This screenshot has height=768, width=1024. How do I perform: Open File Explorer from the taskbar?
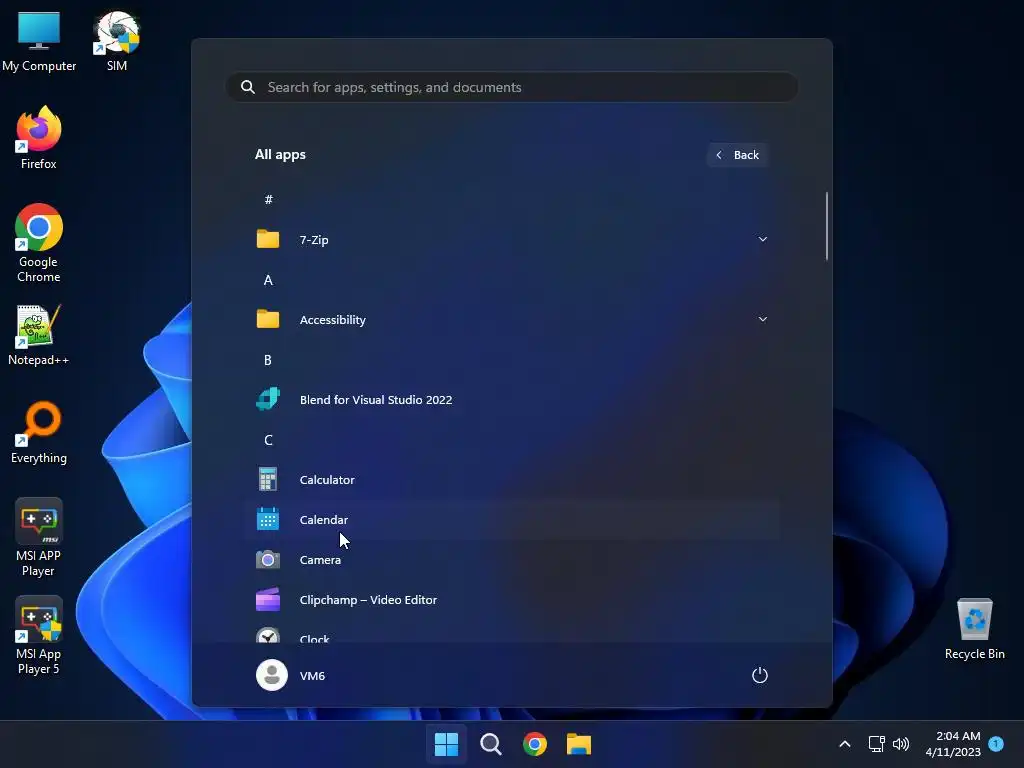point(579,744)
